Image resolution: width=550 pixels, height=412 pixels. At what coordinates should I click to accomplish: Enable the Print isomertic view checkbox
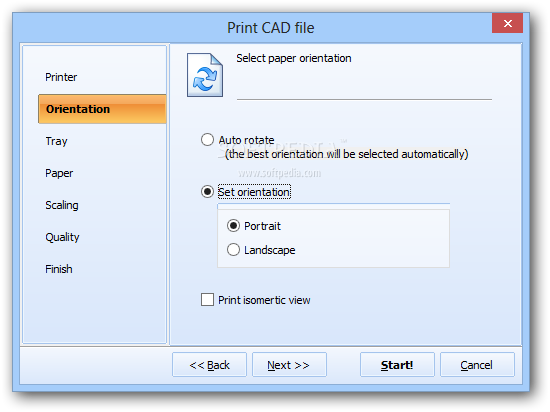coord(207,300)
